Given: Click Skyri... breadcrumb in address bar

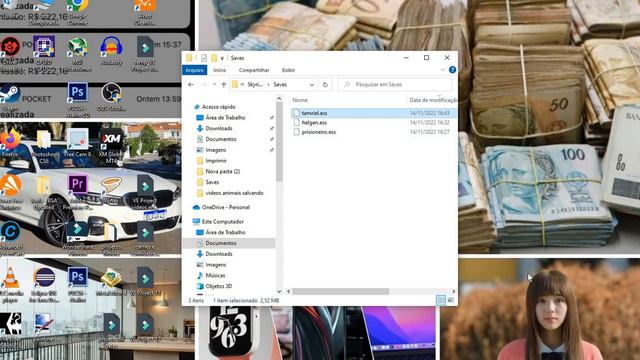Looking at the screenshot, I should pos(255,84).
